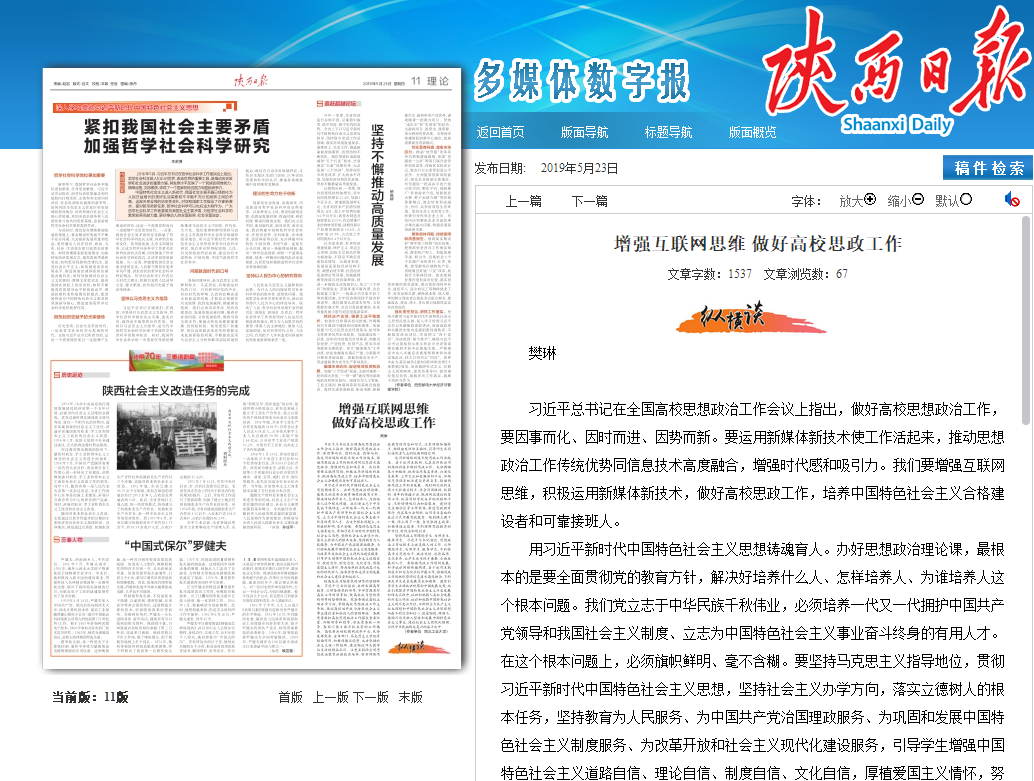Click the font enlarge plus icon
The width and height of the screenshot is (1034, 781).
870,200
